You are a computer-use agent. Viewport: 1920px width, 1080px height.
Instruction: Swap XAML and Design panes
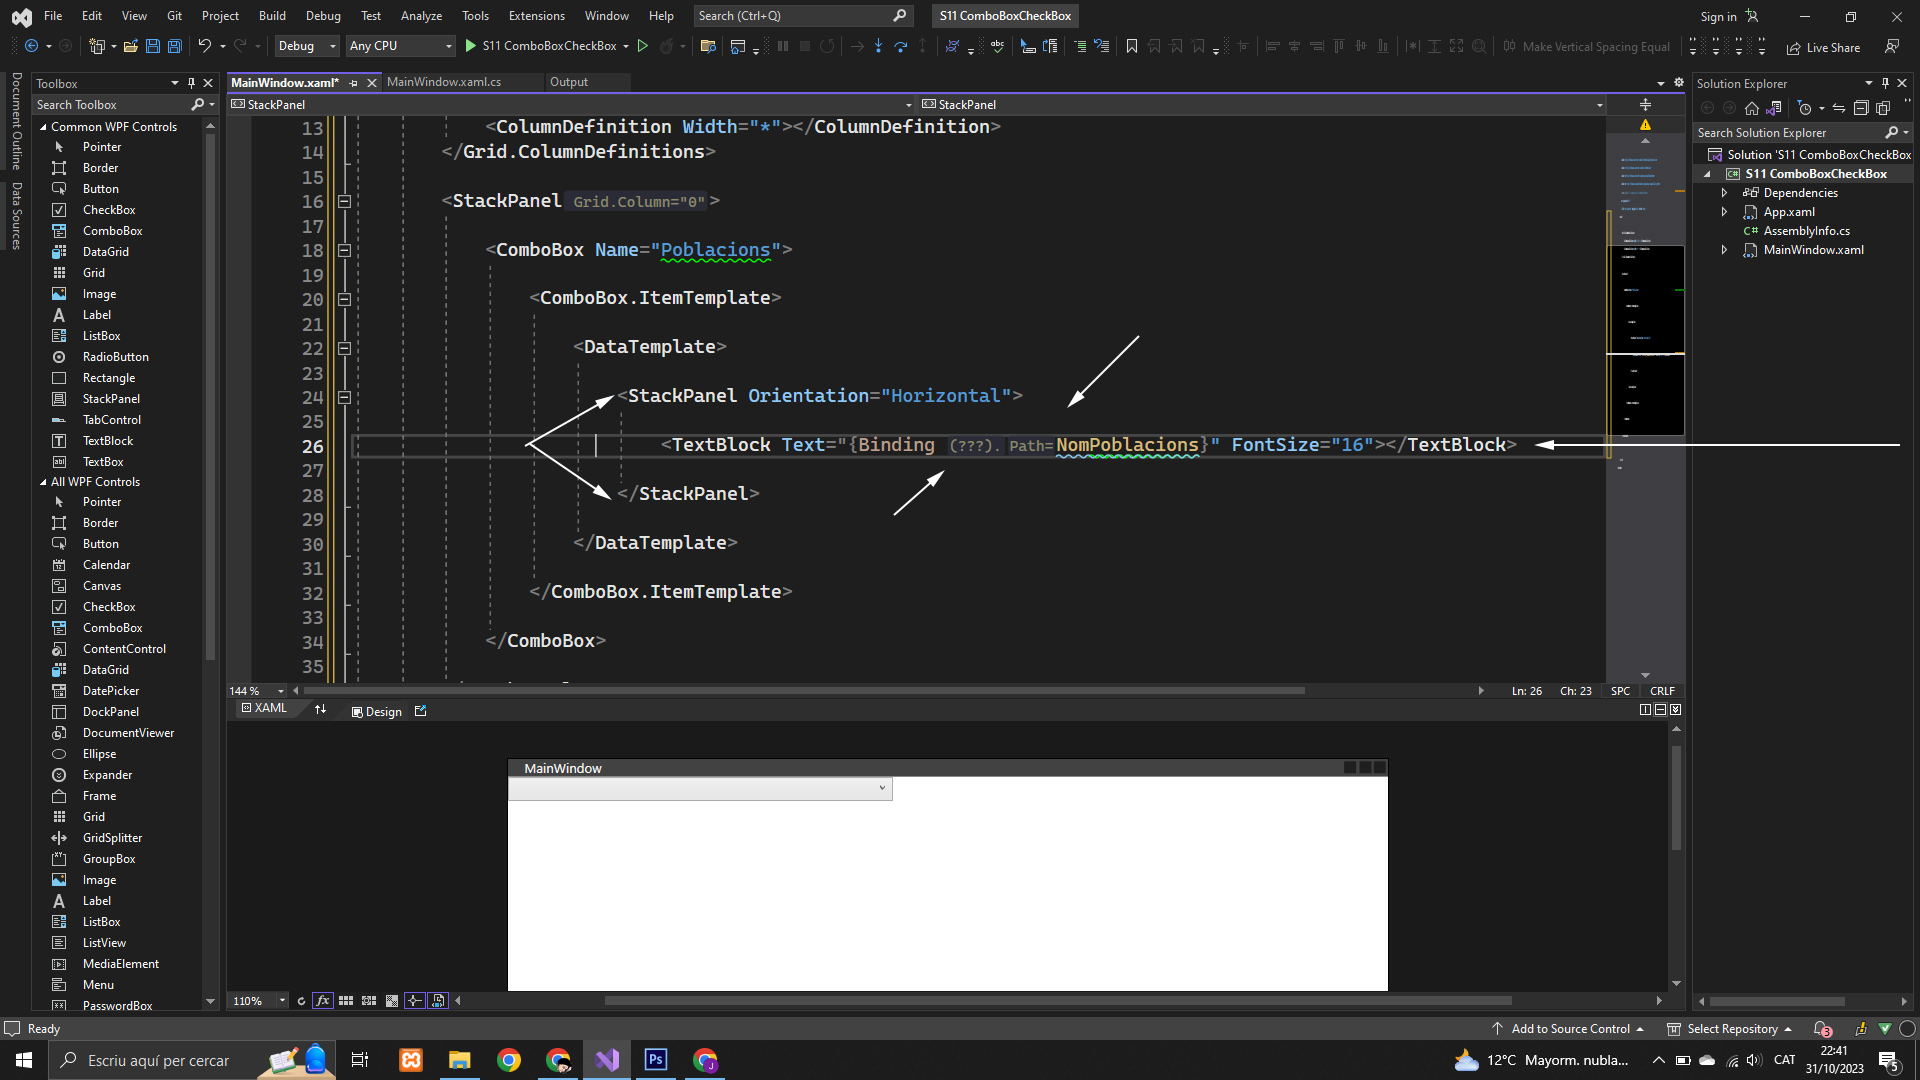point(320,710)
